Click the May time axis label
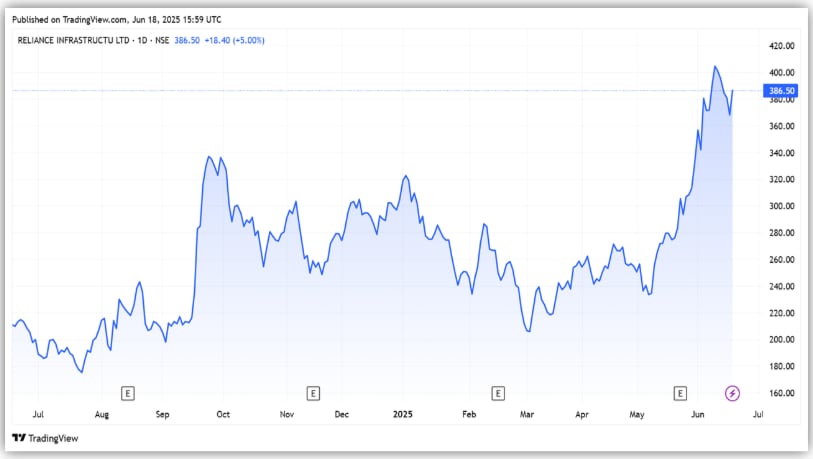This screenshot has height=459, width=813. tap(637, 414)
